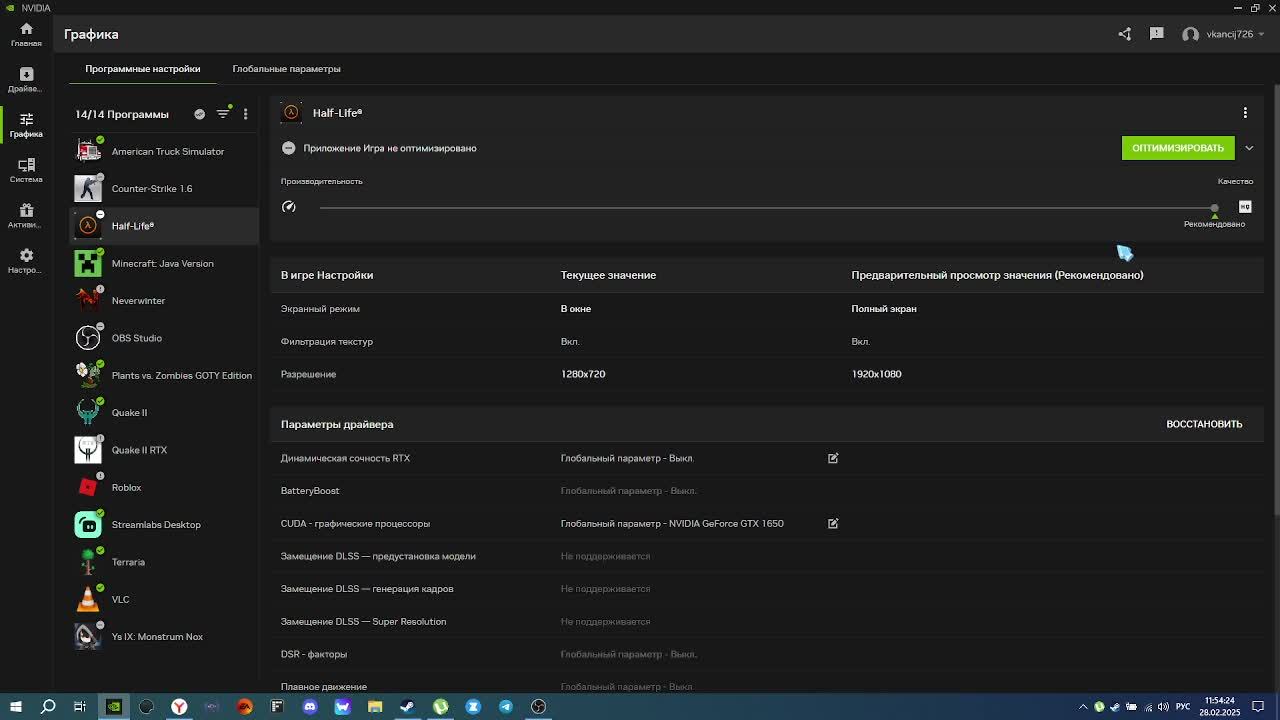The width and height of the screenshot is (1280, 720).
Task: Click the checkmark icon beside 14/14 Программы
Action: coord(200,114)
